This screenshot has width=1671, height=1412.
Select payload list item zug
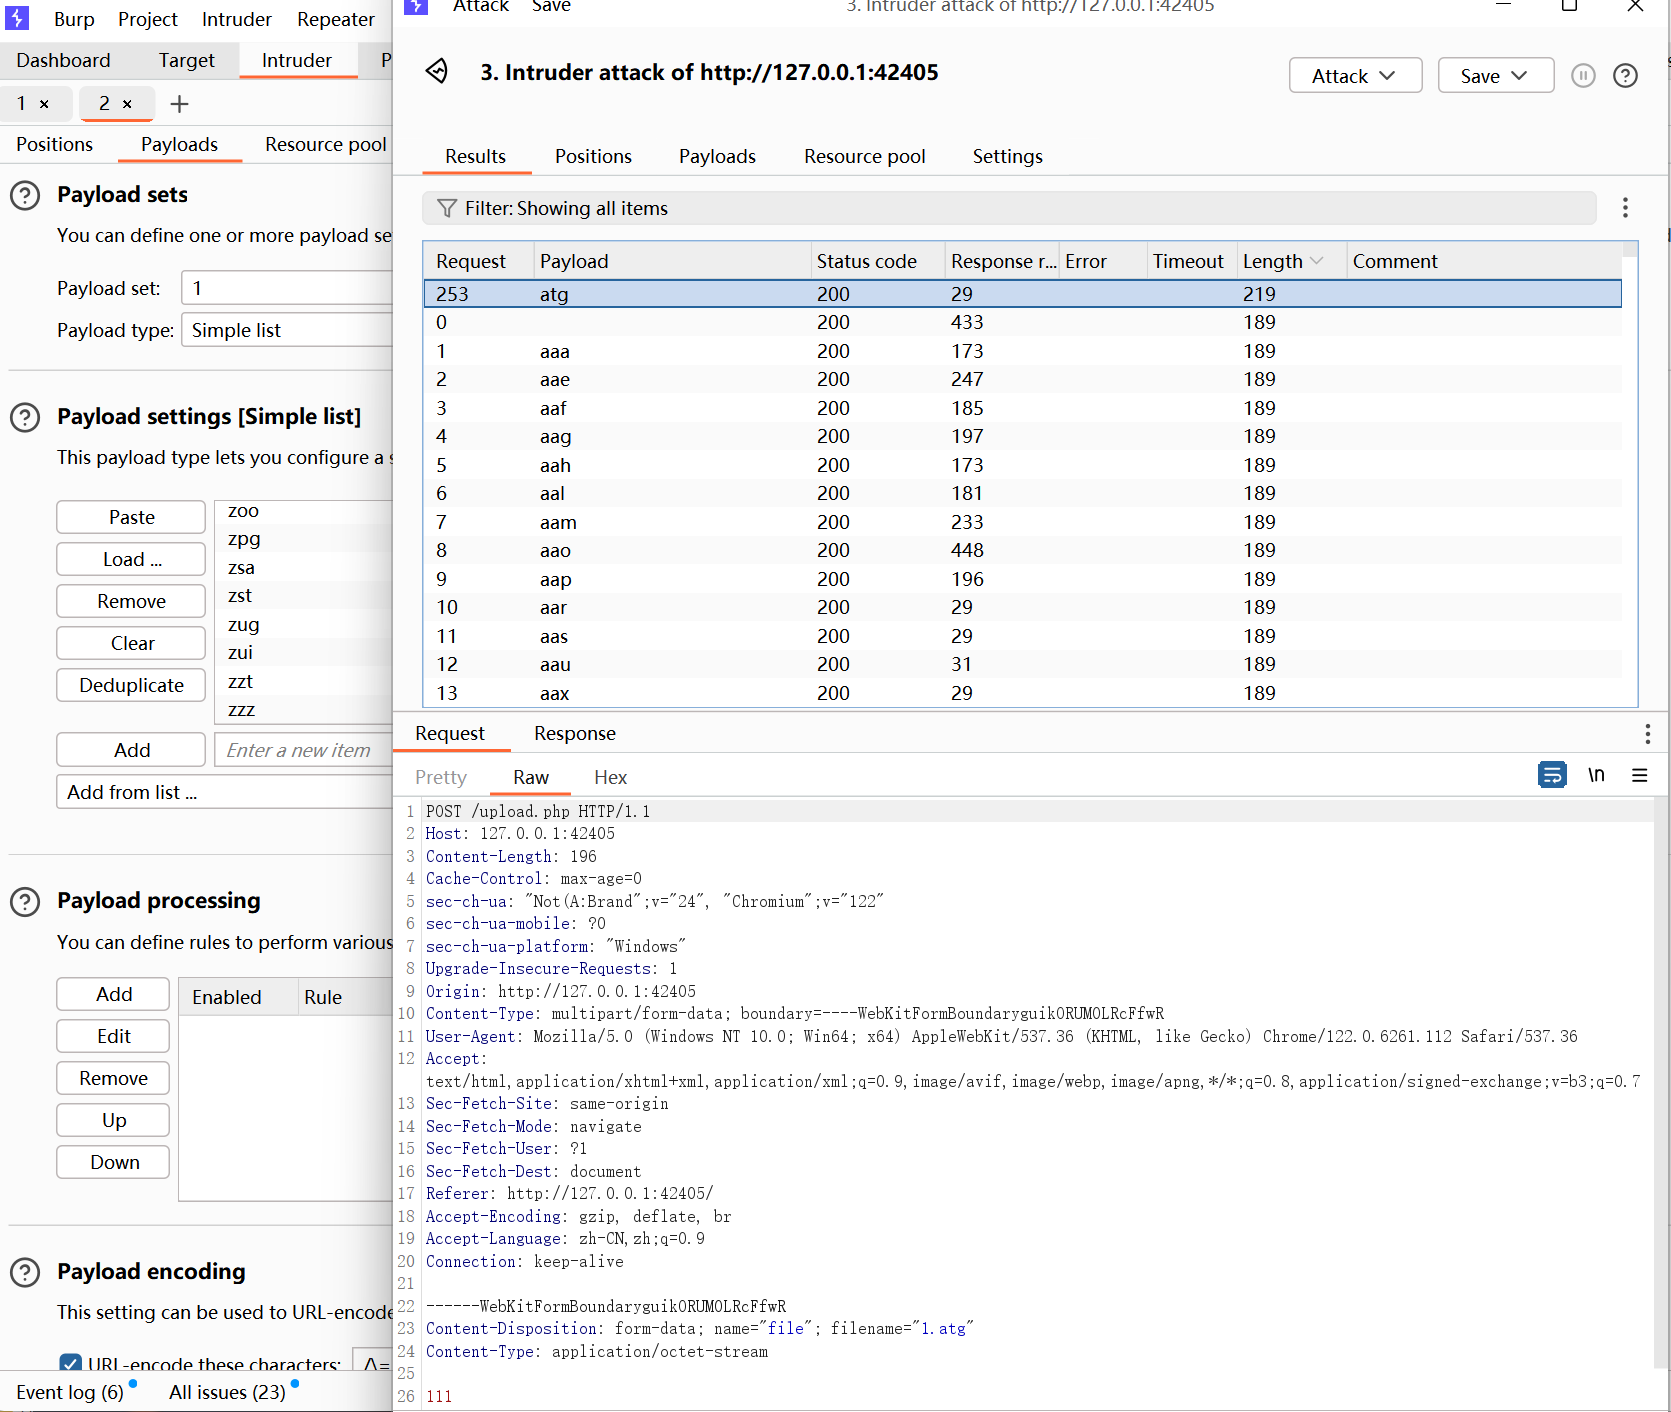click(305, 624)
